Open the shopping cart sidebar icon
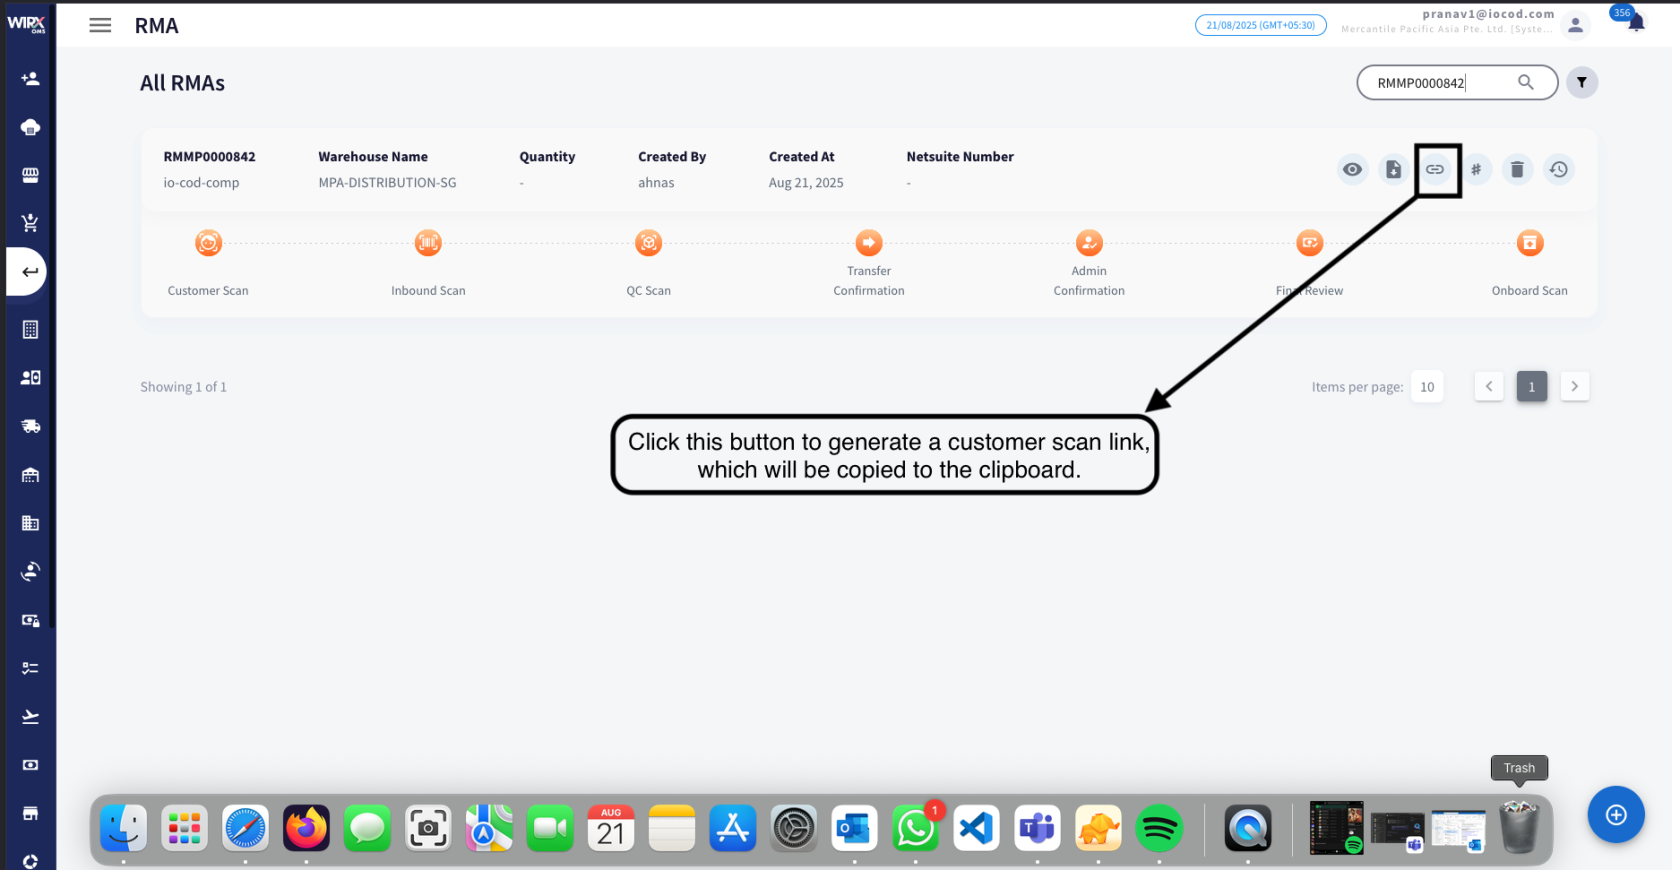The image size is (1680, 870). (30, 223)
